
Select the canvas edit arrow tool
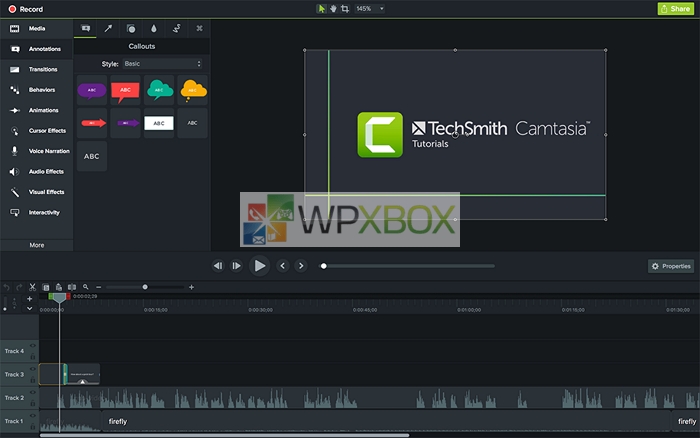point(321,8)
